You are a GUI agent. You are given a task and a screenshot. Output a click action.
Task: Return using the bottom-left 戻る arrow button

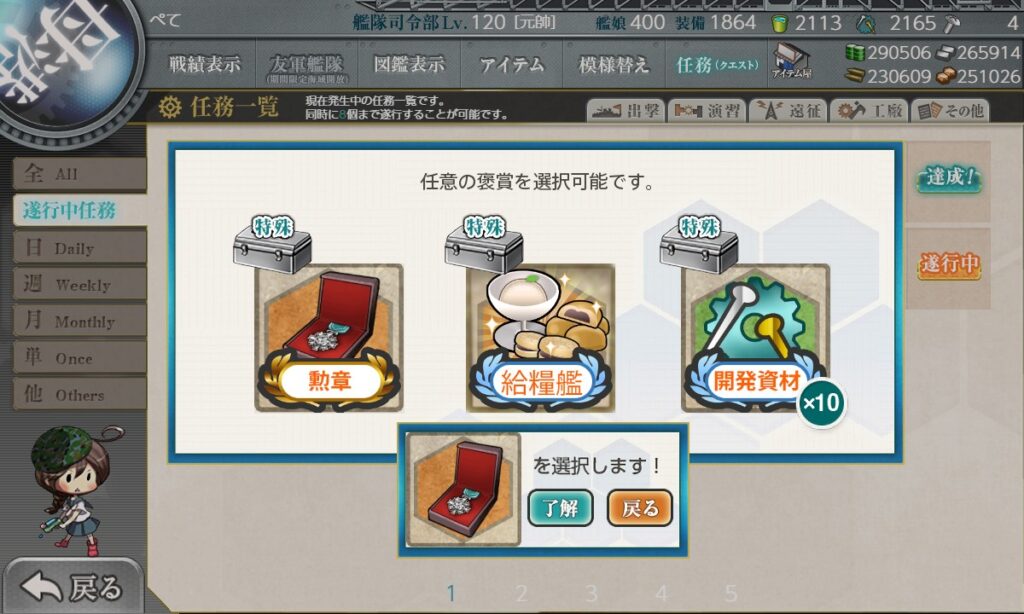[x=72, y=587]
